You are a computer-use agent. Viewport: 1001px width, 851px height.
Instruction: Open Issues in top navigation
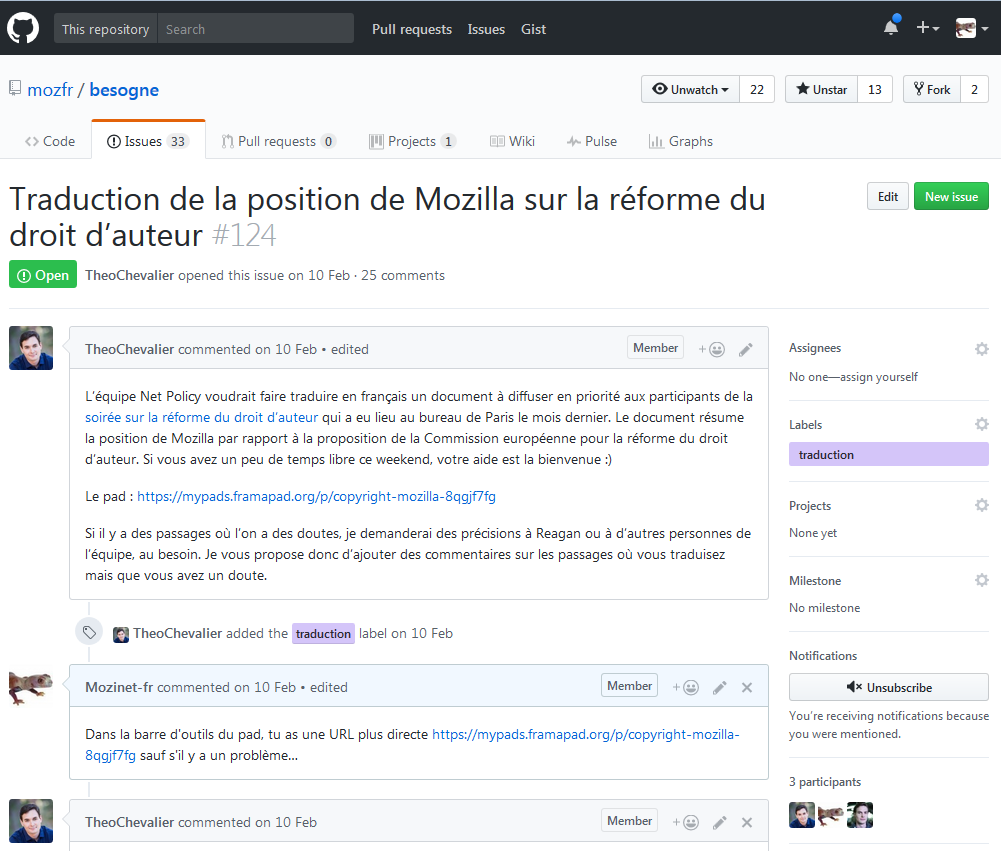click(x=486, y=29)
